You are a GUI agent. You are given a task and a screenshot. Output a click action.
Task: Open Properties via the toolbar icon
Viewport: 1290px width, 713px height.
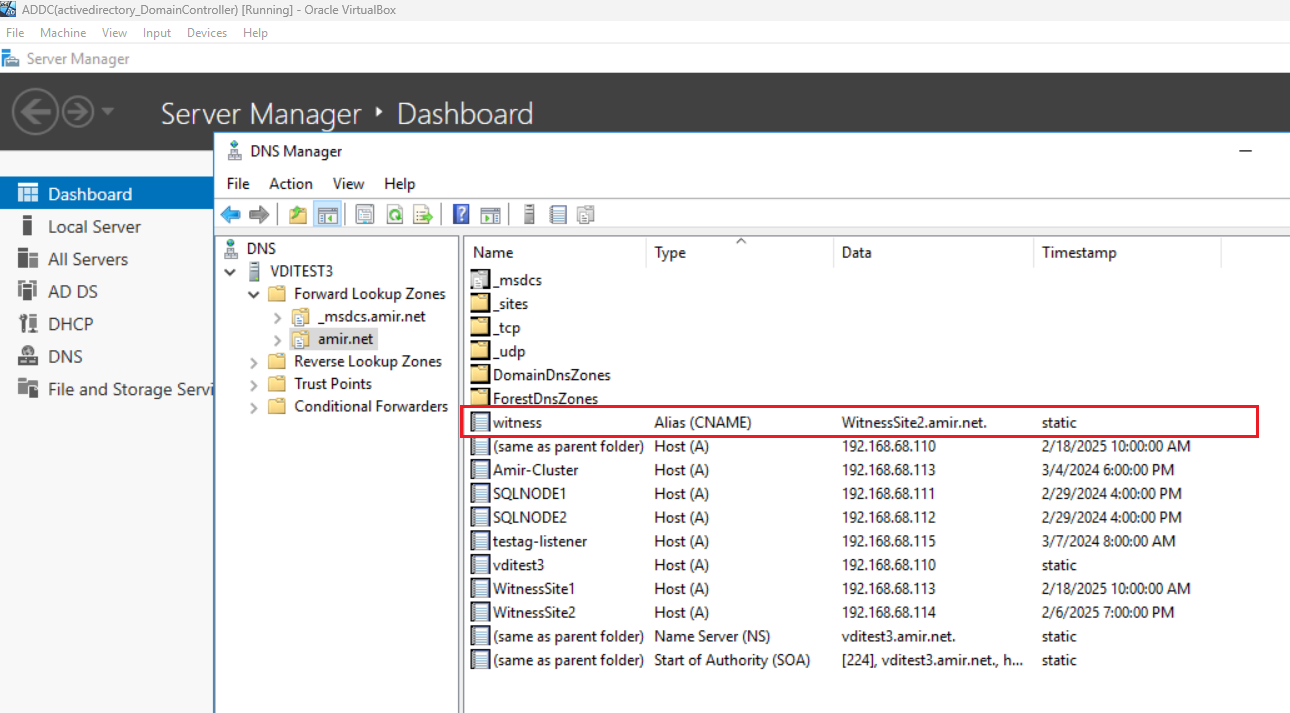pos(365,214)
